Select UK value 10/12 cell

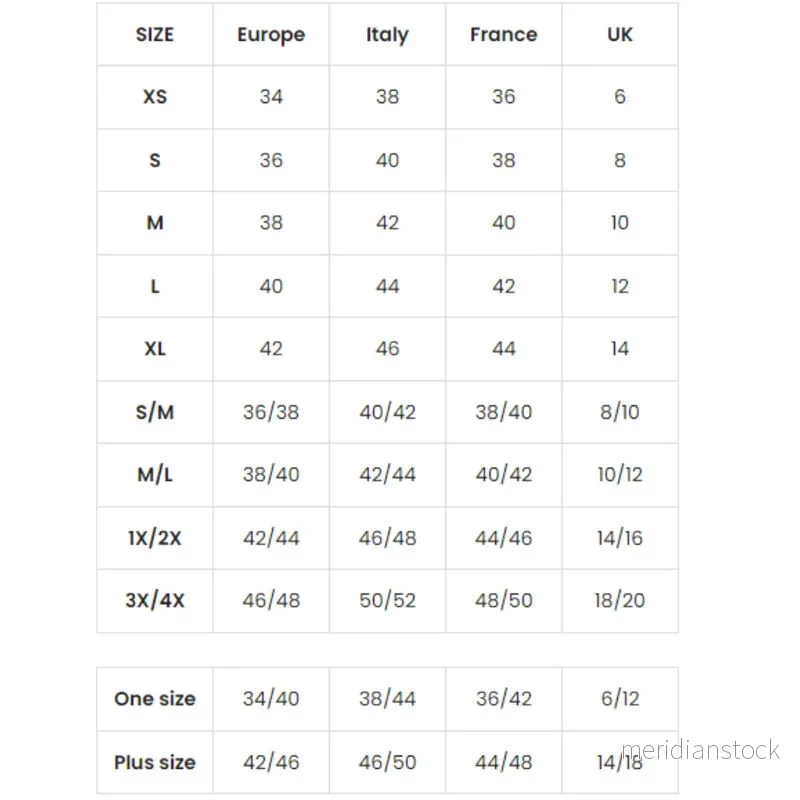tap(620, 474)
